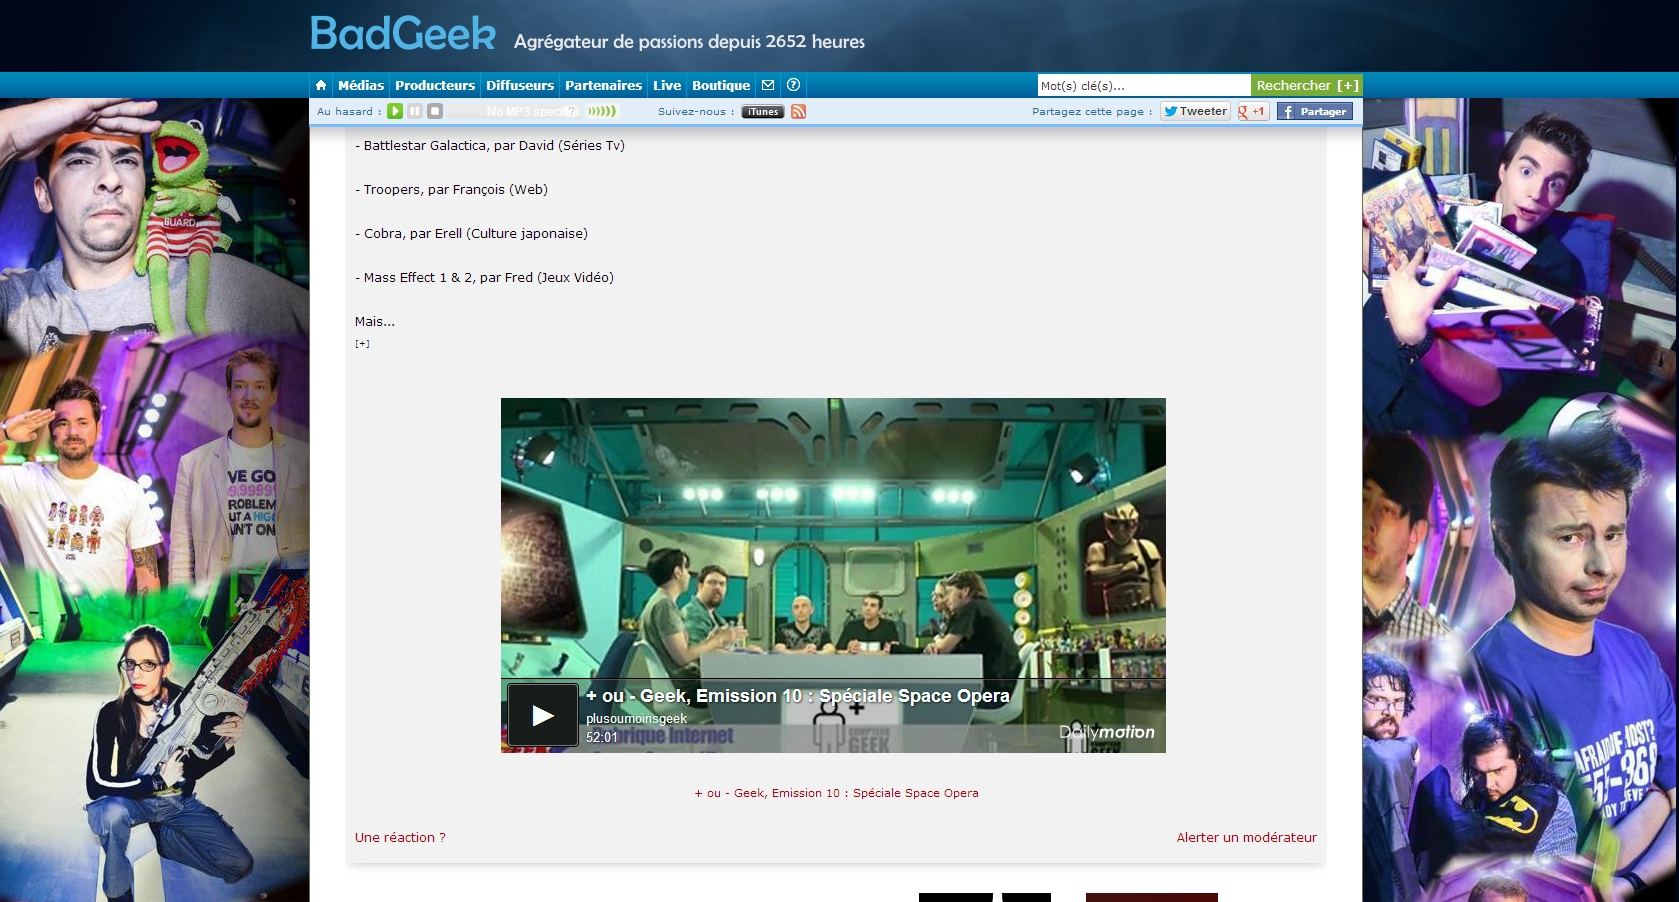Open the iTunes badge

(x=762, y=112)
